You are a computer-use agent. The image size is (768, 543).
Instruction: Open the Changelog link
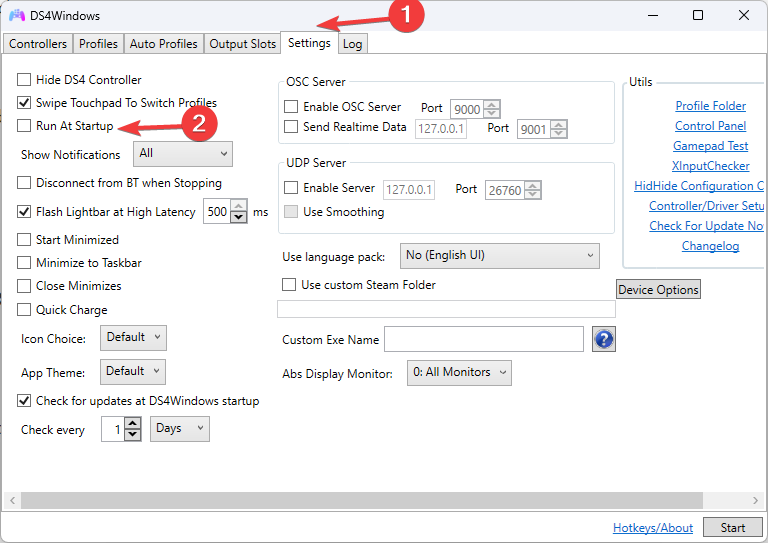[711, 246]
